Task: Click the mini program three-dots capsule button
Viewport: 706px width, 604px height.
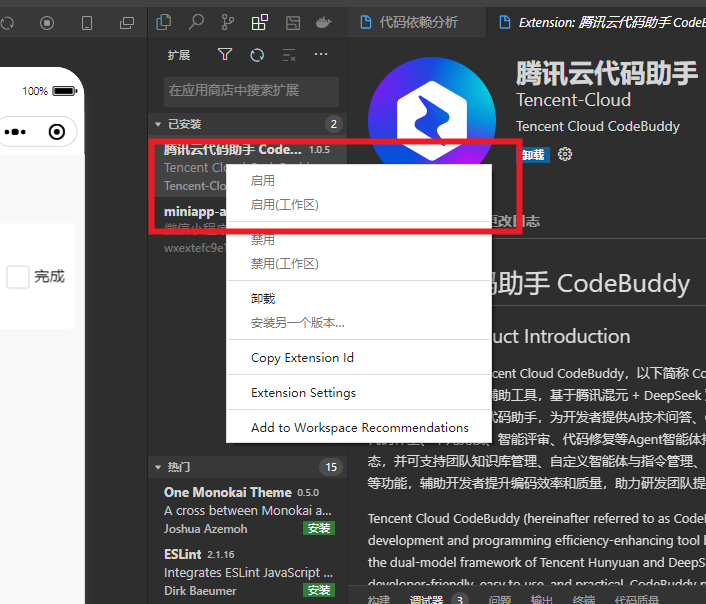Action: click(15, 132)
